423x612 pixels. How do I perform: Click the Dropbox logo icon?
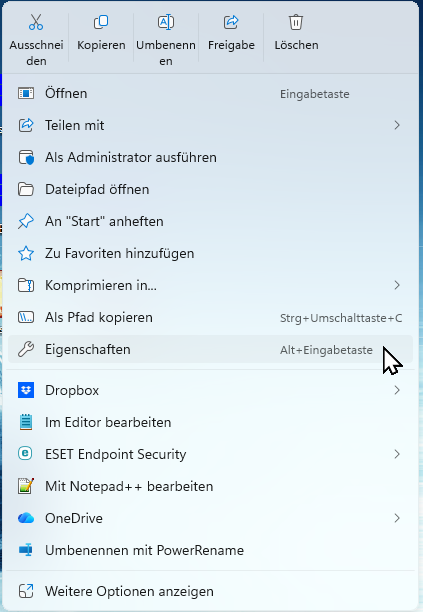(x=26, y=390)
